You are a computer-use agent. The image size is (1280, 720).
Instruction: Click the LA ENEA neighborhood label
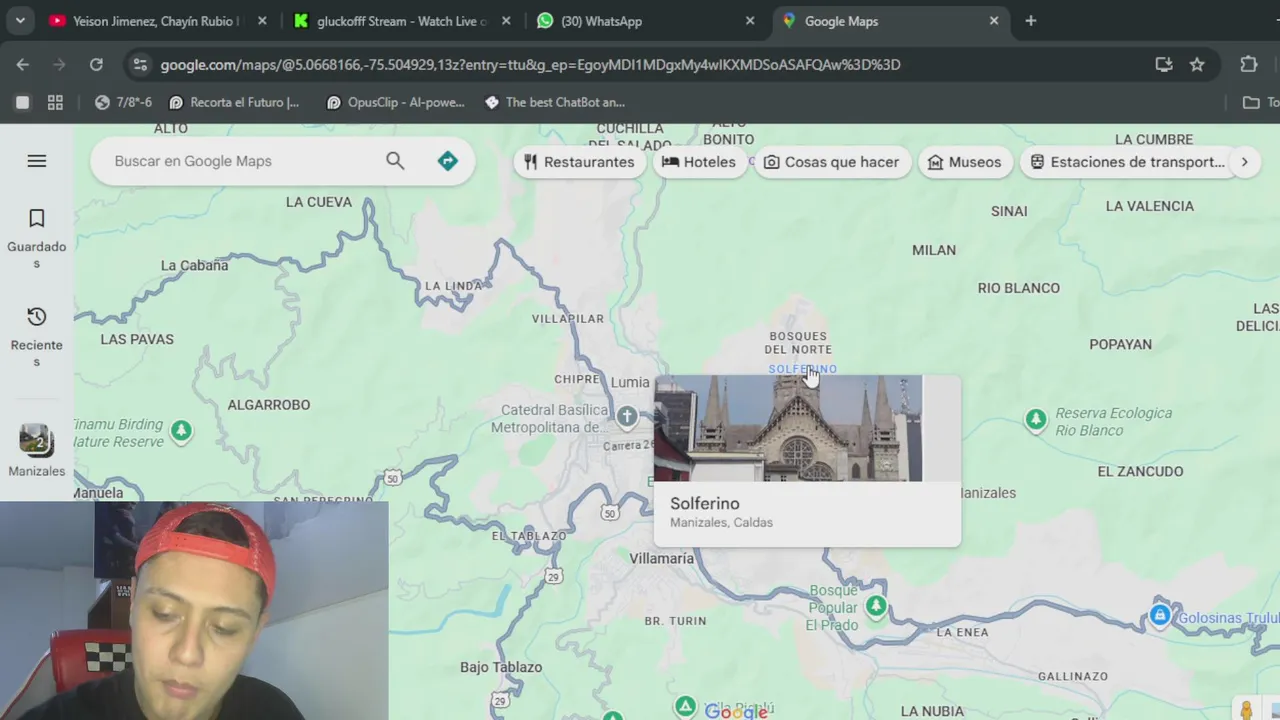(x=962, y=632)
